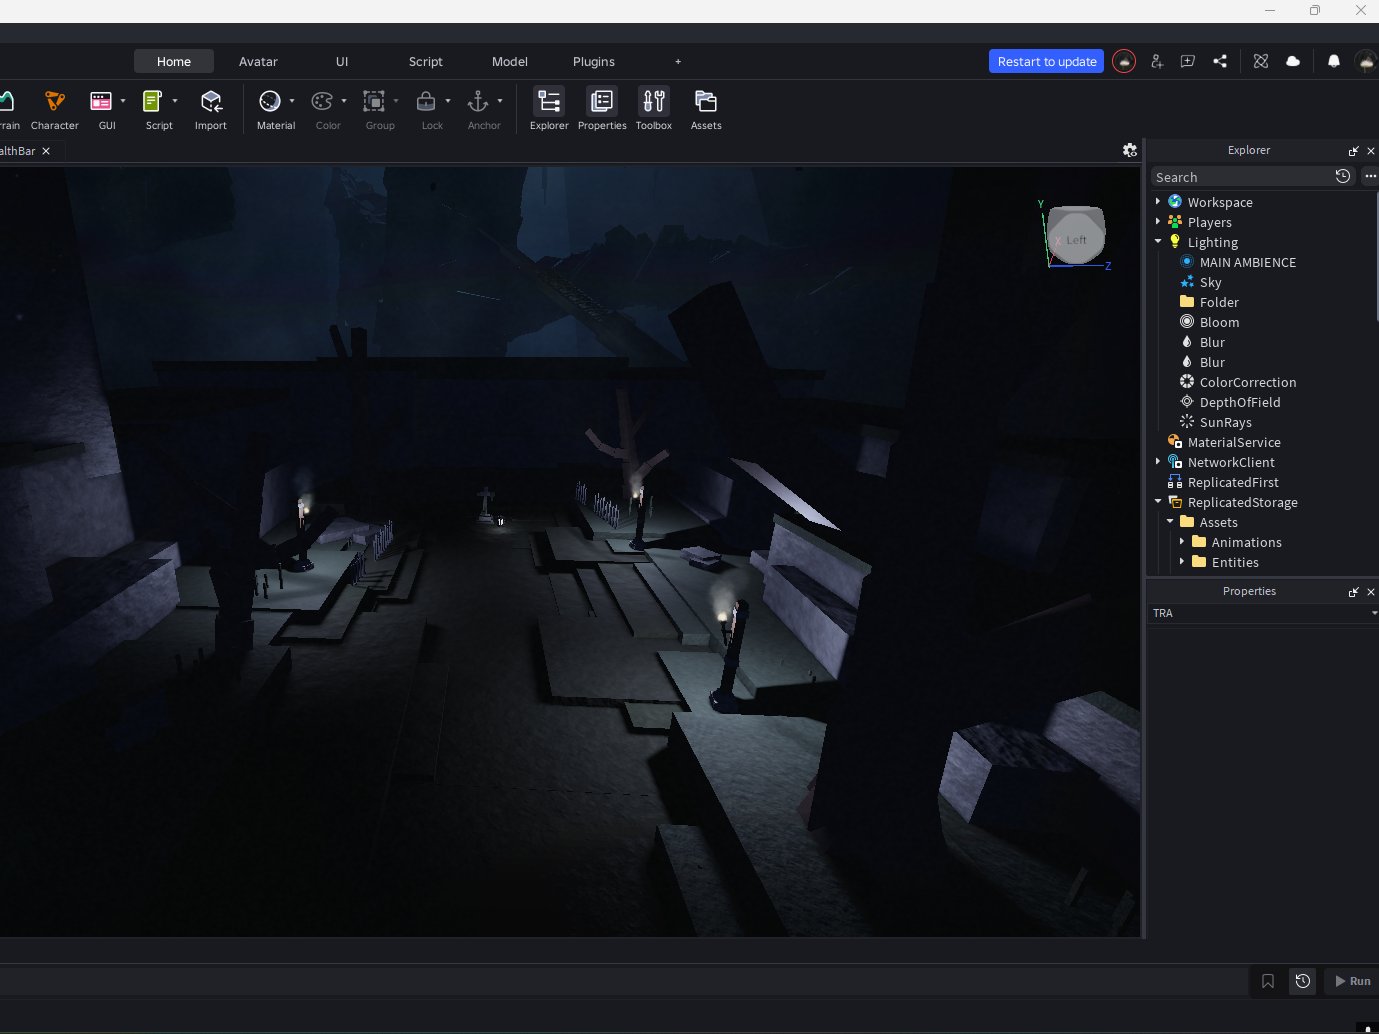Open the Script dropdown arrow
The image size is (1379, 1034).
[x=175, y=101]
